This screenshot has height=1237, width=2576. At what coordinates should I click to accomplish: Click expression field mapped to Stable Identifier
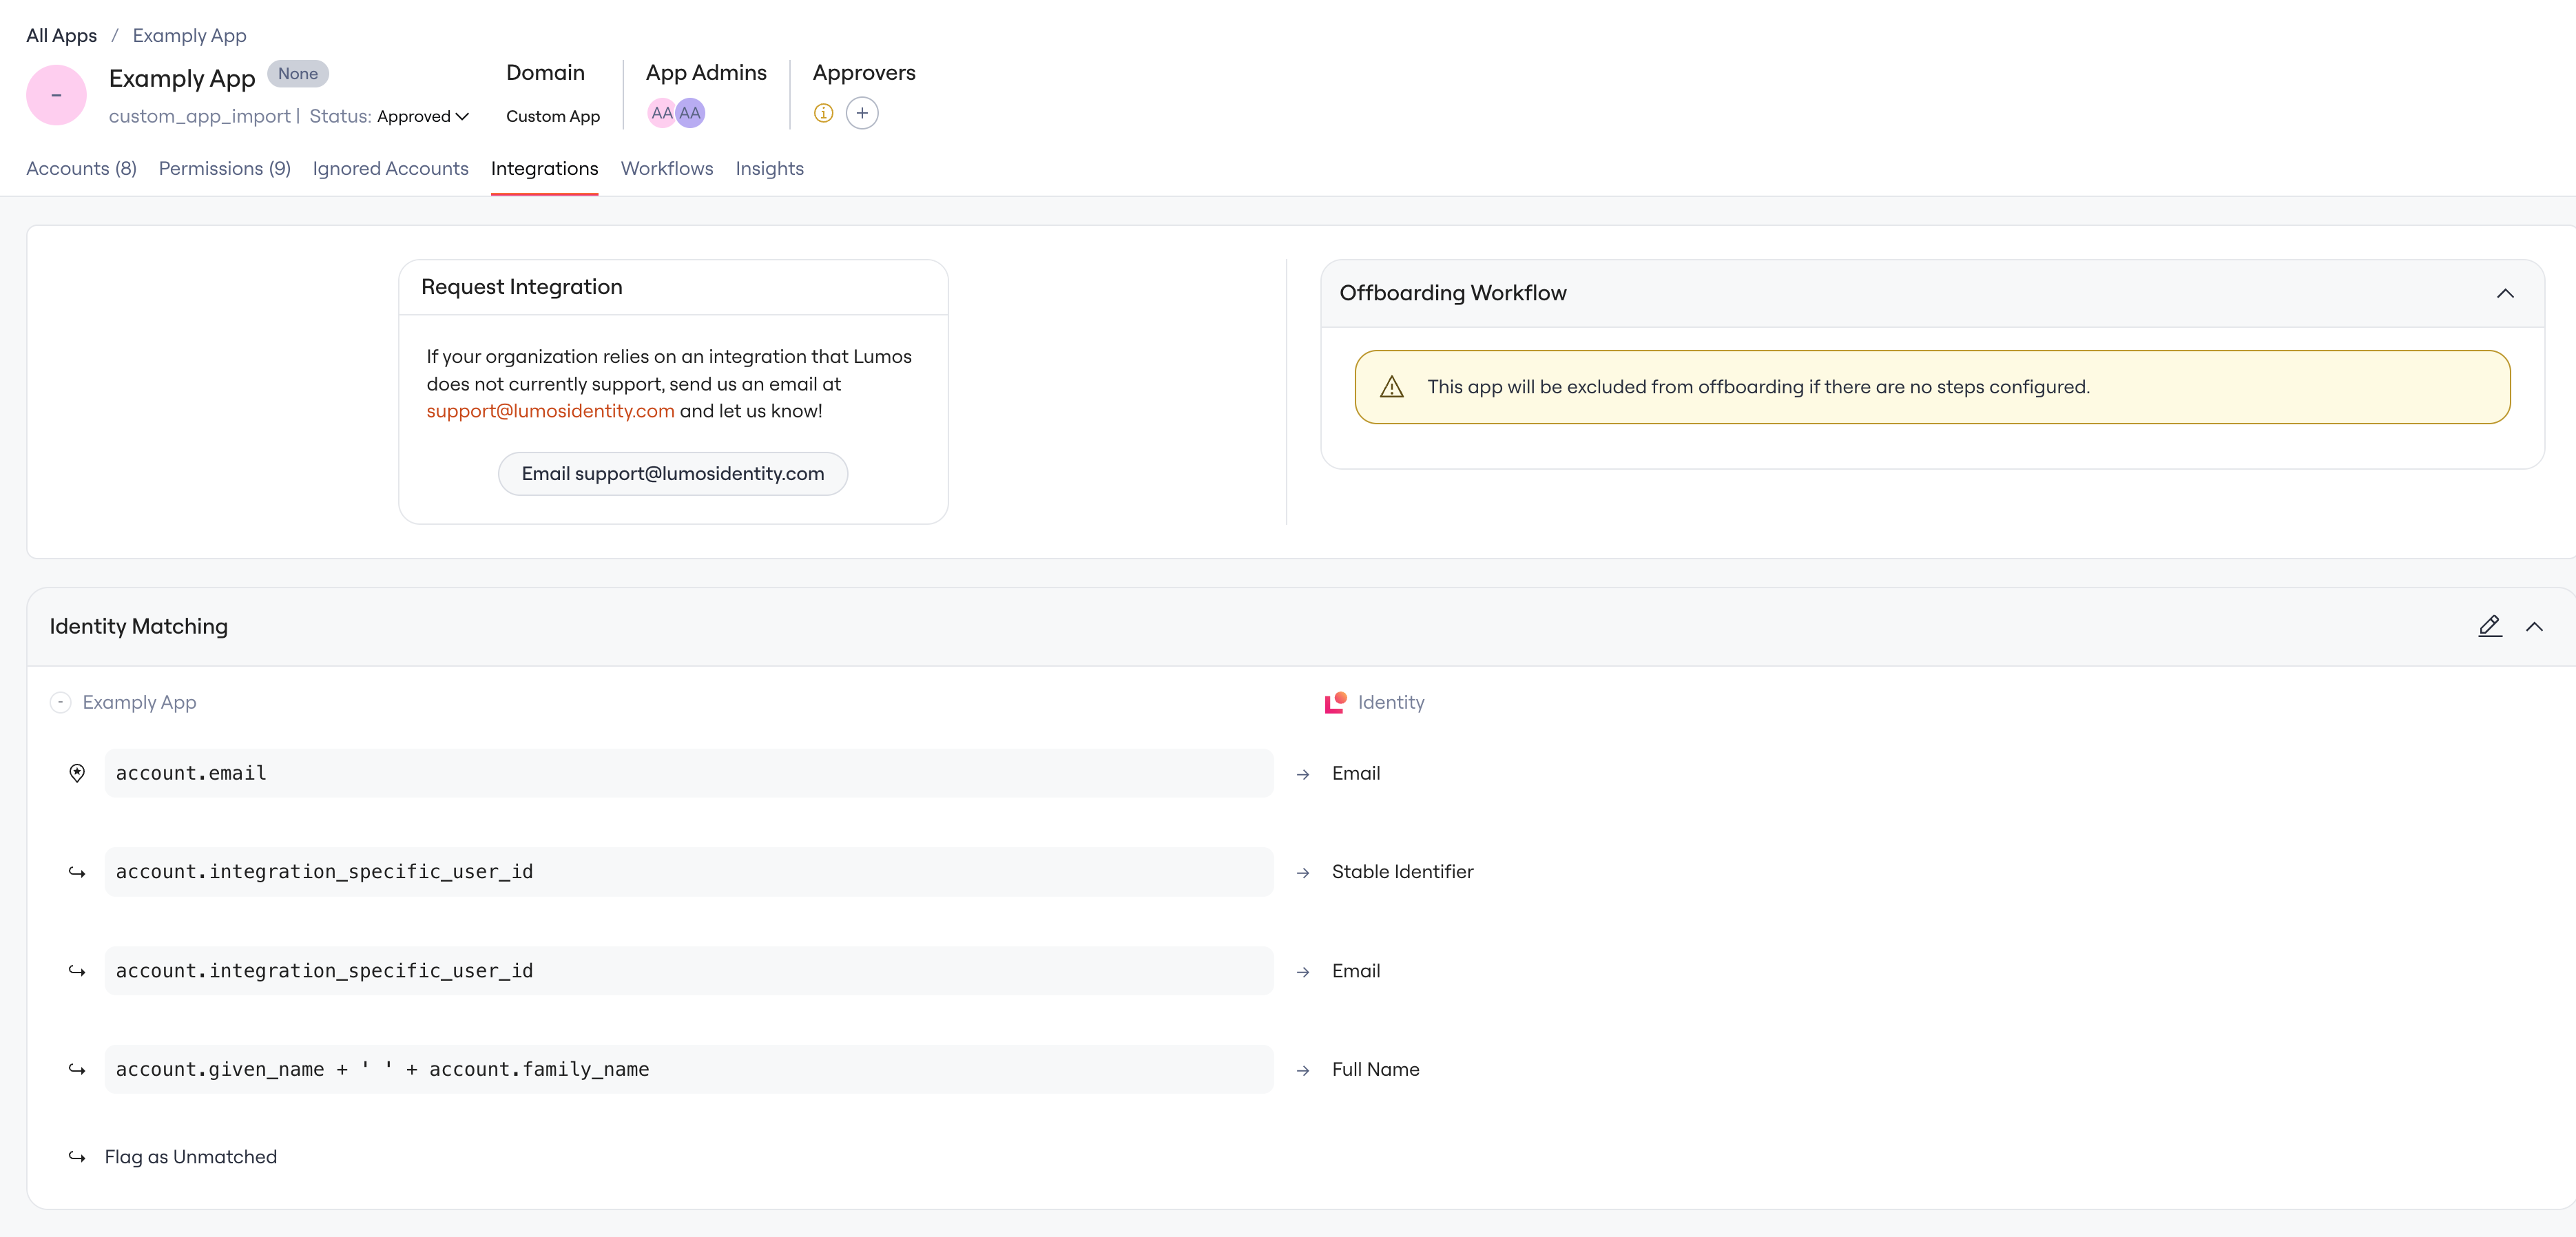coord(688,872)
